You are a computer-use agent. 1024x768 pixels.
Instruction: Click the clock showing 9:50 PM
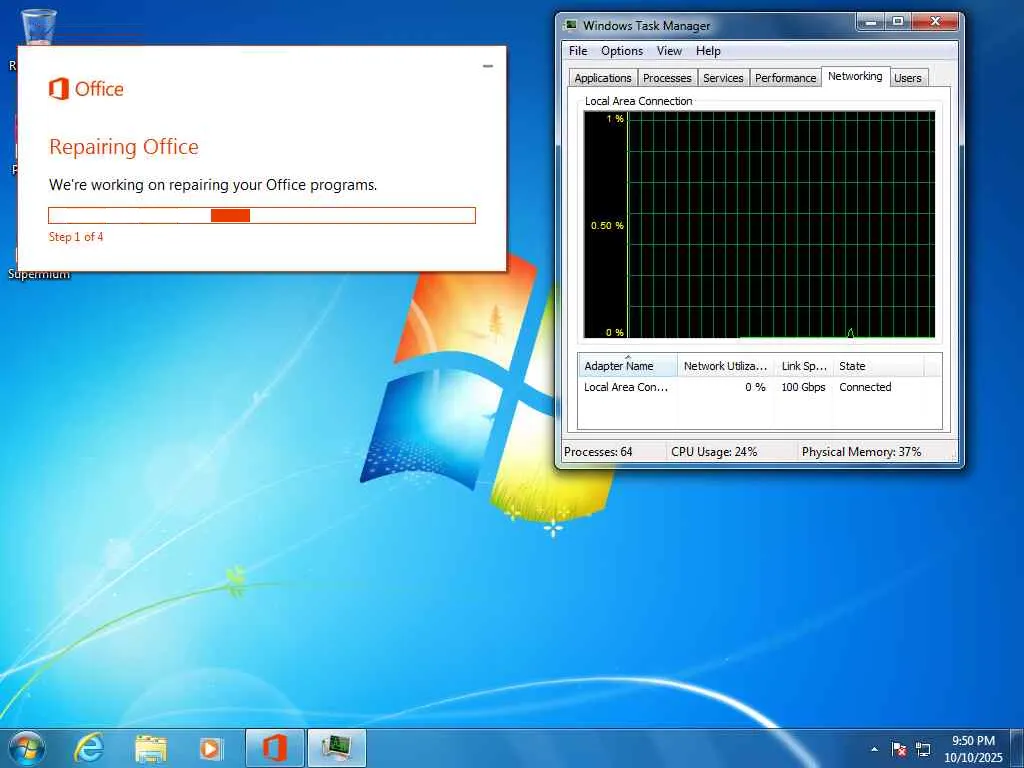973,741
